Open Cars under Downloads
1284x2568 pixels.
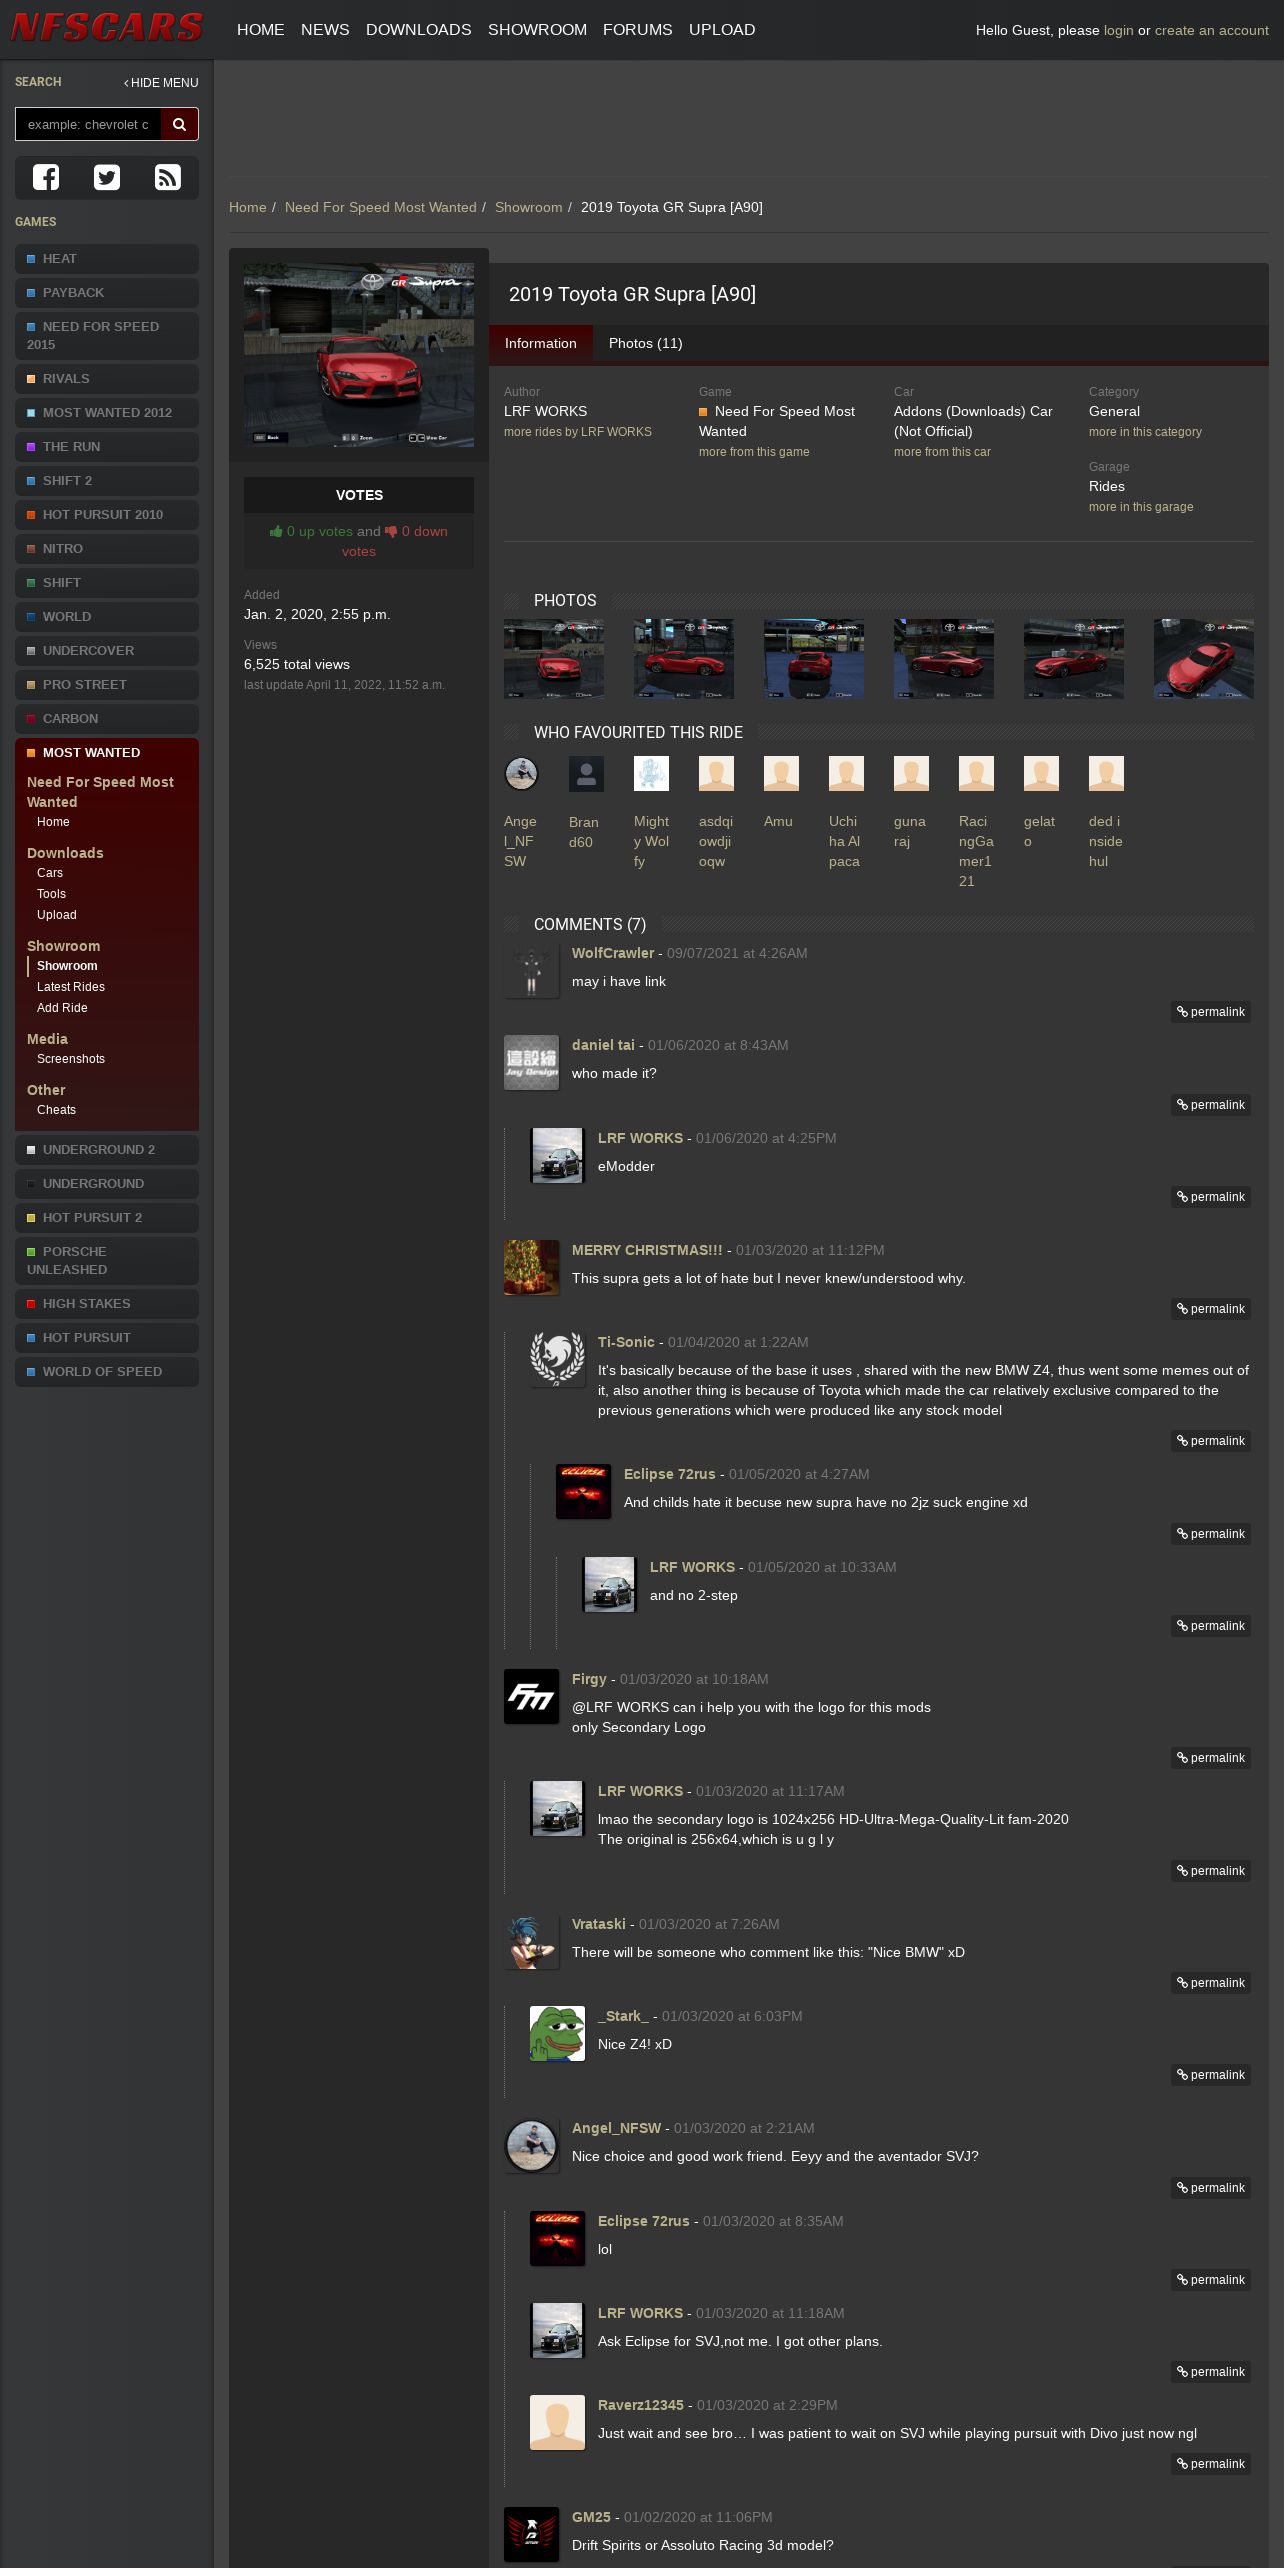[50, 873]
